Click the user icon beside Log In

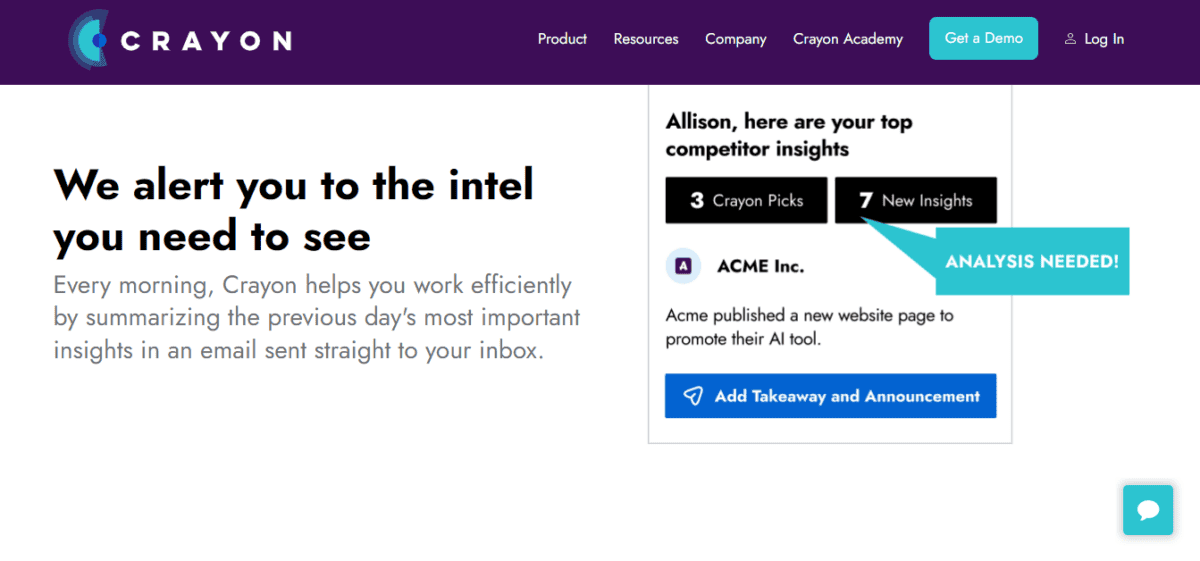pyautogui.click(x=1070, y=39)
